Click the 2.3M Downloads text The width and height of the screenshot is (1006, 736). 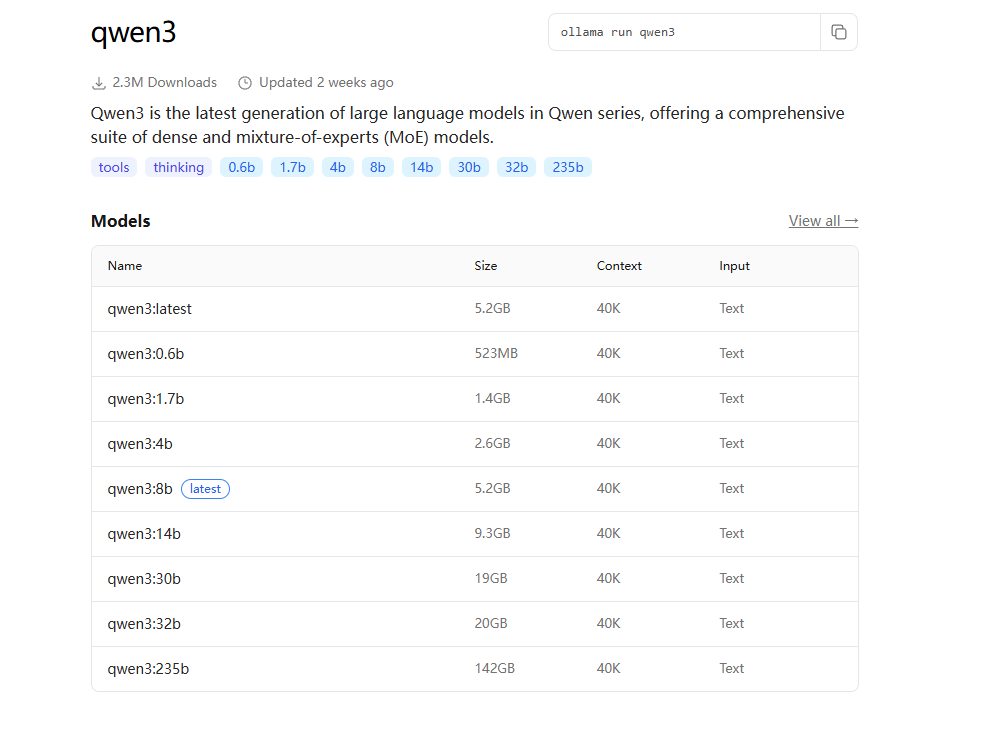(x=164, y=83)
